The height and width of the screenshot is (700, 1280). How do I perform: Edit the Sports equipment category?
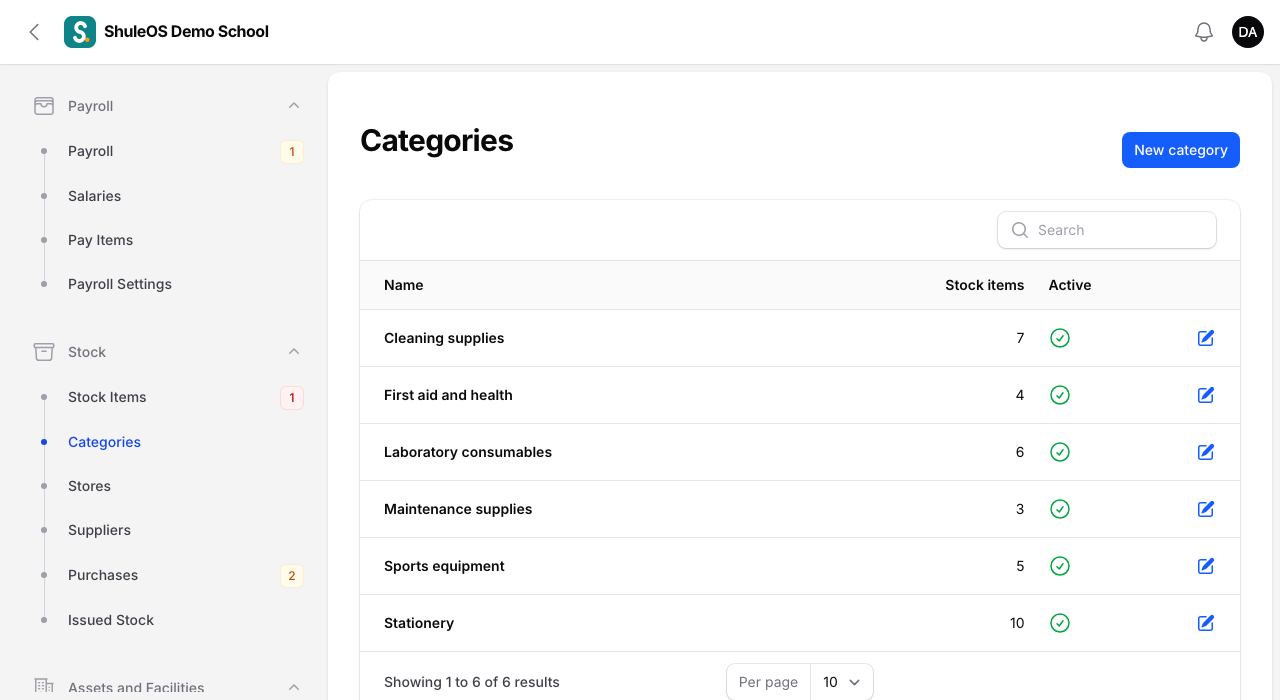(1206, 566)
